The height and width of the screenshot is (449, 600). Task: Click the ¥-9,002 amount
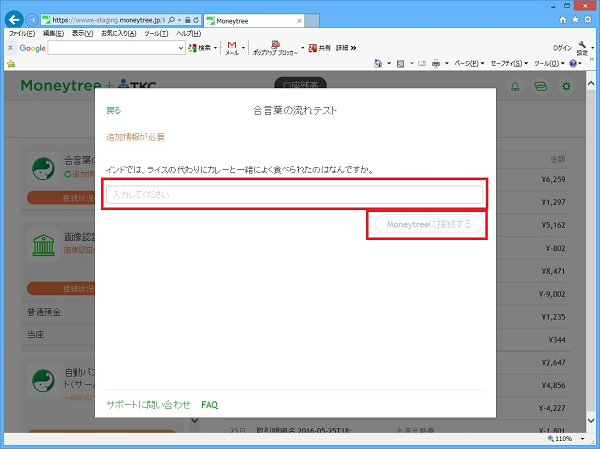tap(552, 294)
